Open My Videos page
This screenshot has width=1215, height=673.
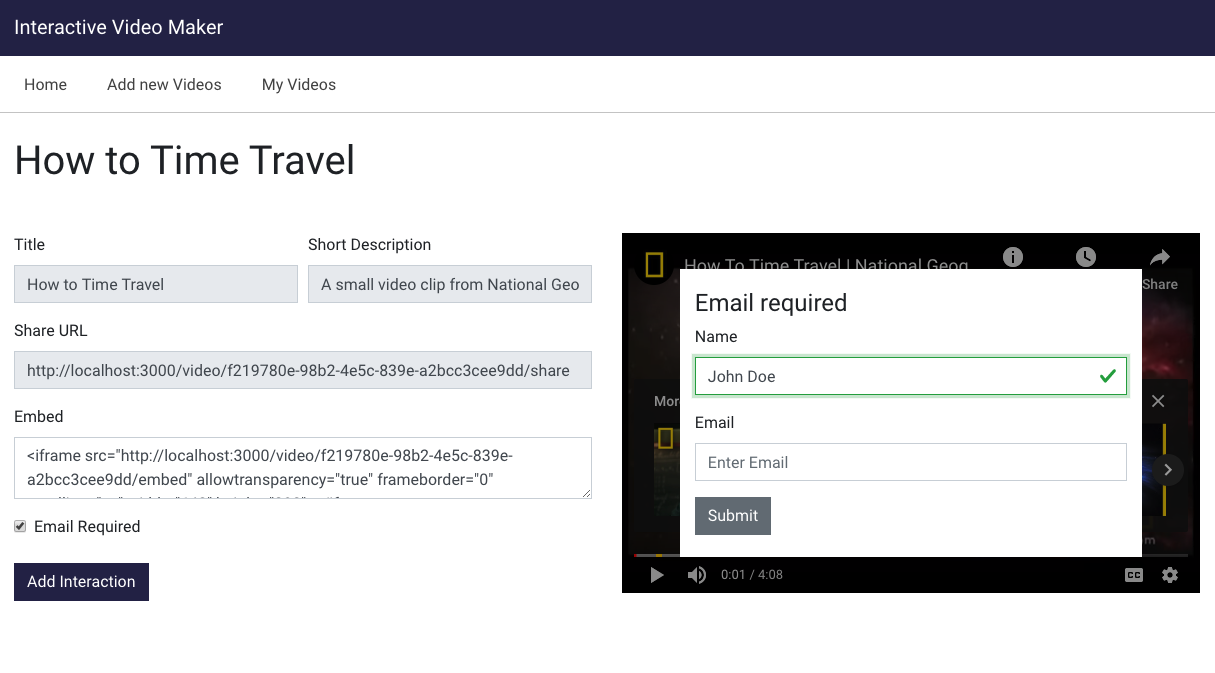(299, 85)
